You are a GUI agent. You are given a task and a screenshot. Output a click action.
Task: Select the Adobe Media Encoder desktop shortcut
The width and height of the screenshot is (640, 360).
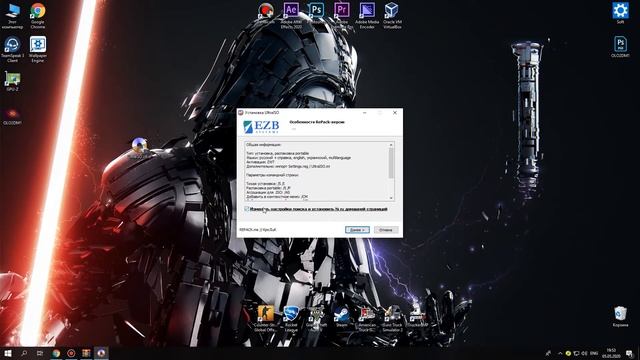tap(367, 16)
